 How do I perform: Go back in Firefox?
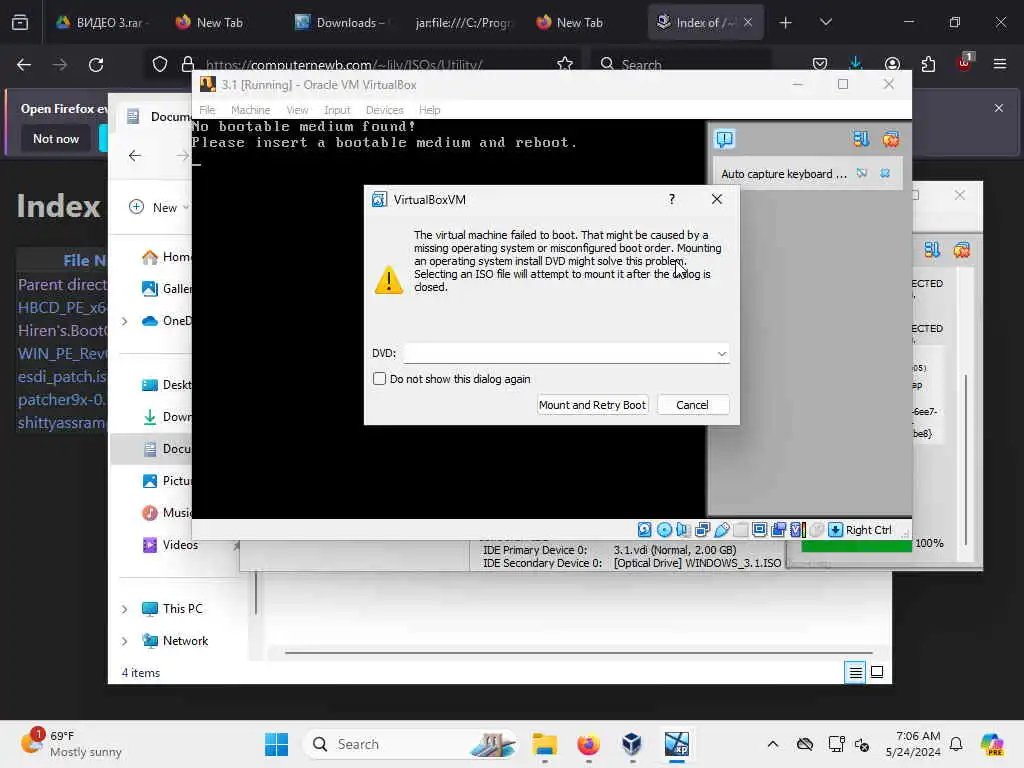[24, 65]
